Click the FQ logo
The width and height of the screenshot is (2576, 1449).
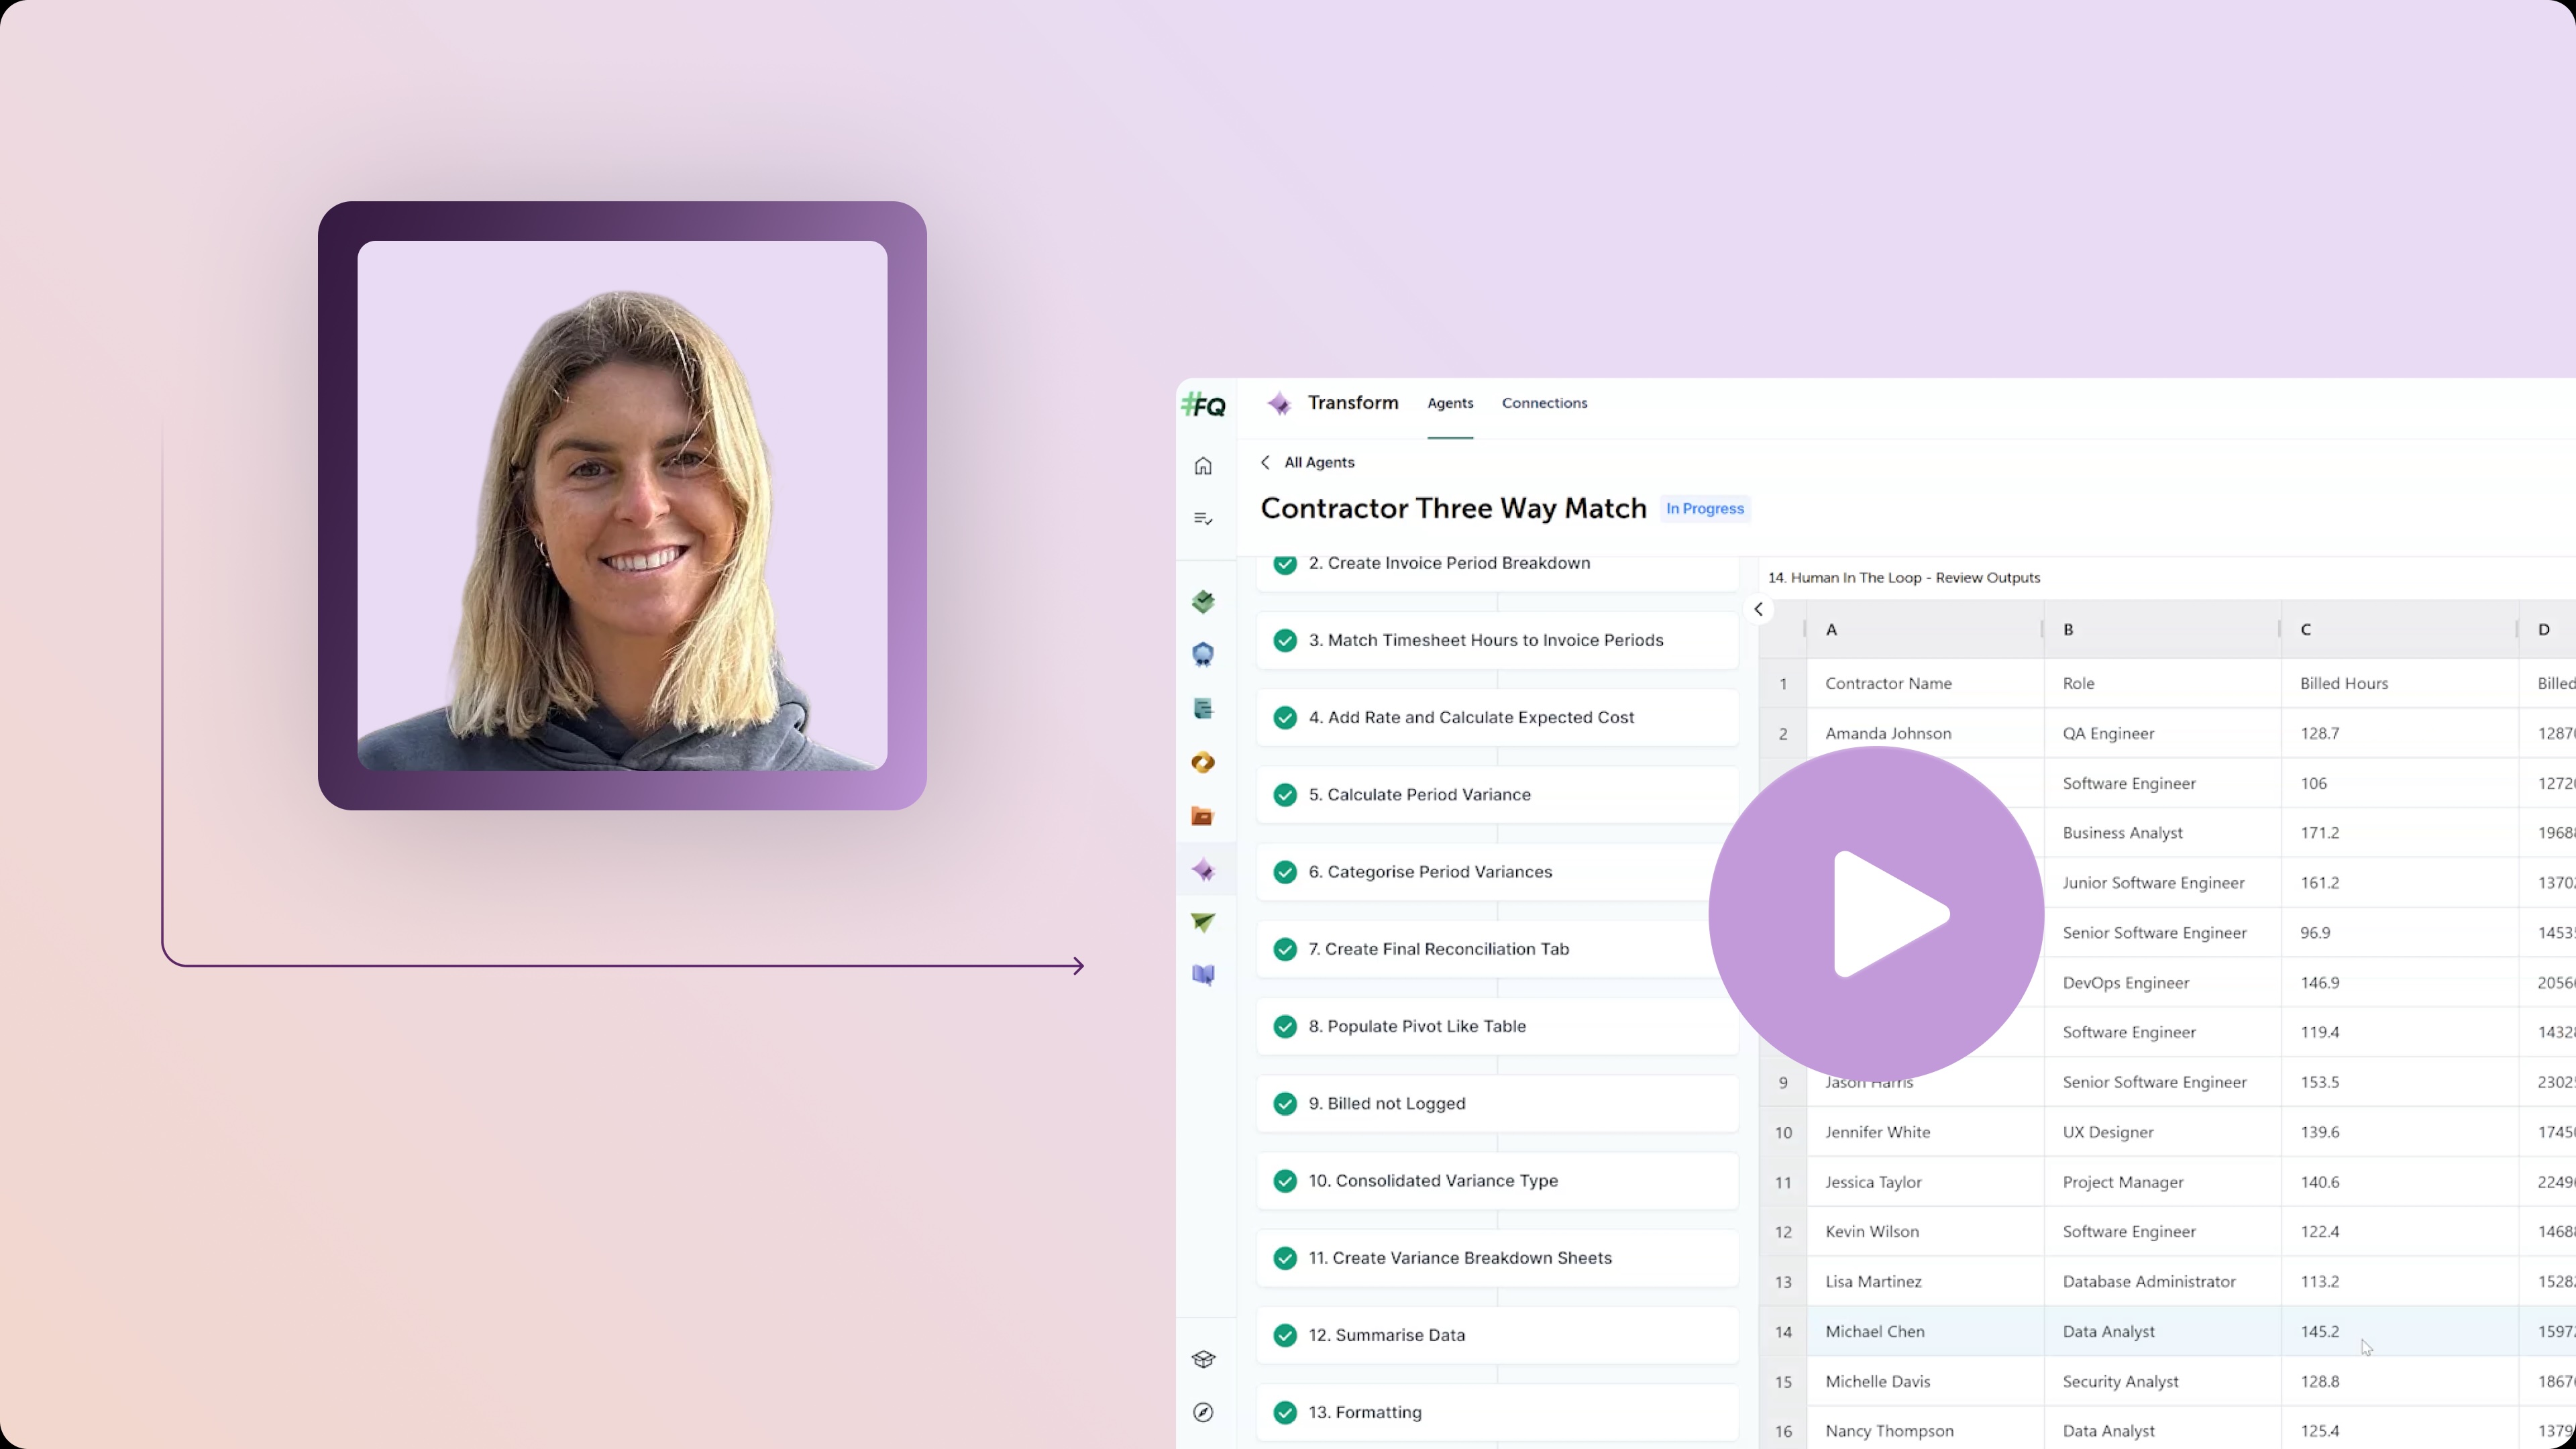[x=1203, y=405]
